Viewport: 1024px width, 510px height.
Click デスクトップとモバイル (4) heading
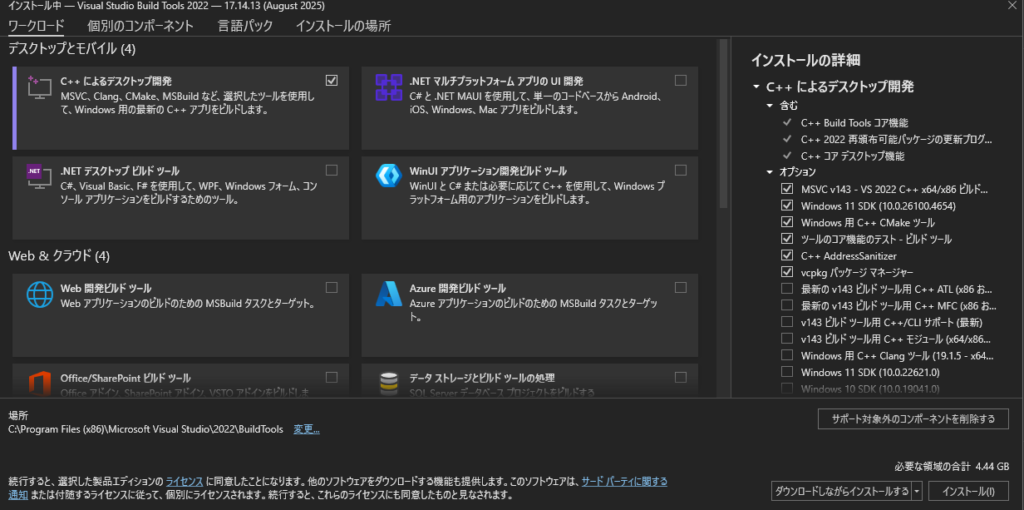(72, 48)
